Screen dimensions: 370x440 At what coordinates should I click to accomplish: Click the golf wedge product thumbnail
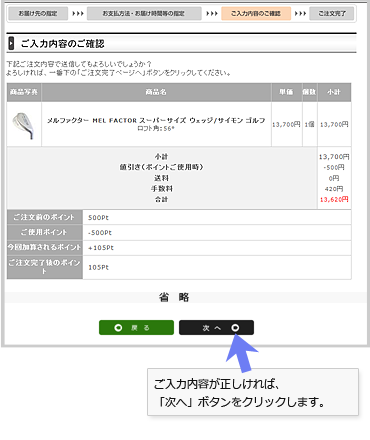click(x=24, y=125)
